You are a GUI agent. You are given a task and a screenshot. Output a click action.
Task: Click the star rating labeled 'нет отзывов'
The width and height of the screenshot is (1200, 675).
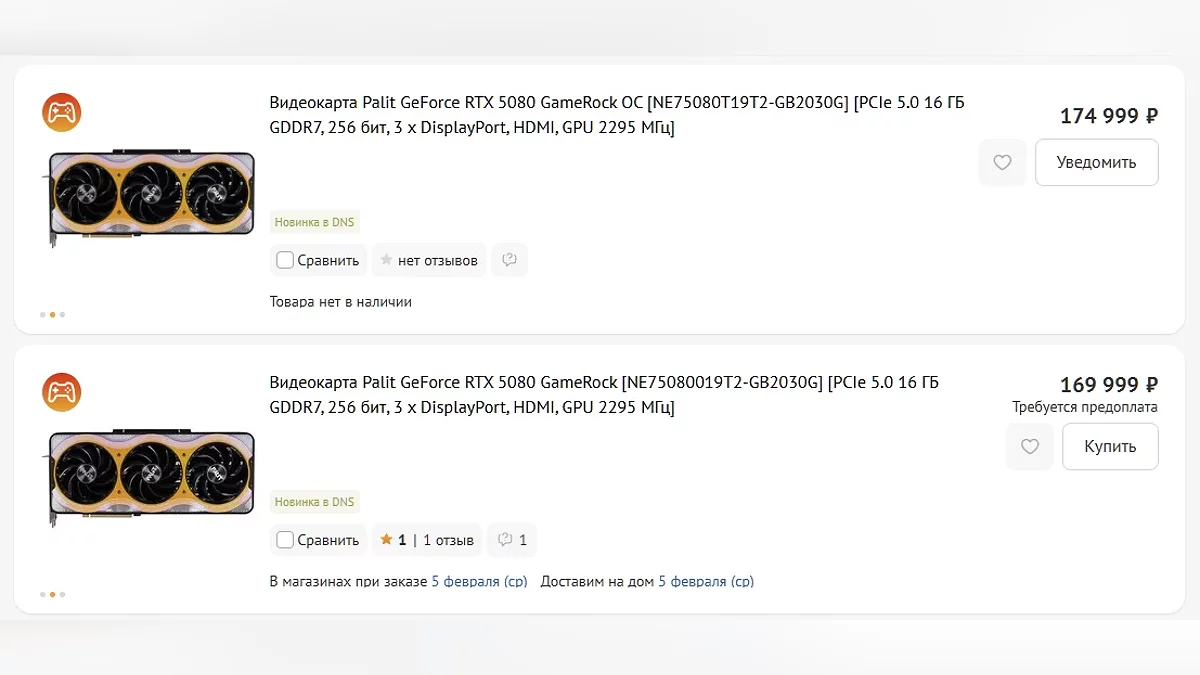428,260
